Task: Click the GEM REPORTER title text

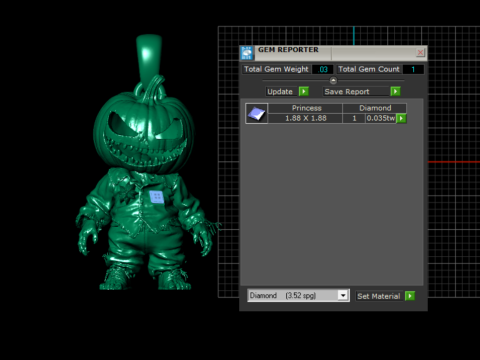Action: [288, 50]
